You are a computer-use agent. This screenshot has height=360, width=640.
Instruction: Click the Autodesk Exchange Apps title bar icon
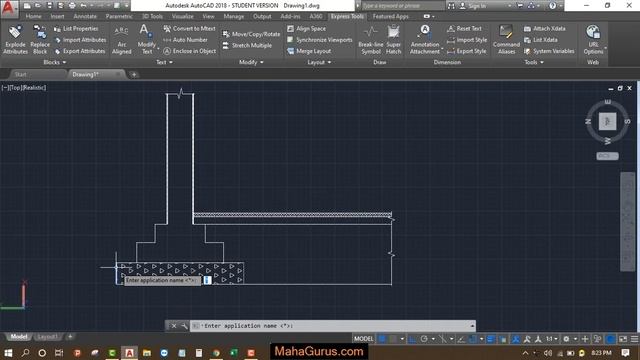520,6
